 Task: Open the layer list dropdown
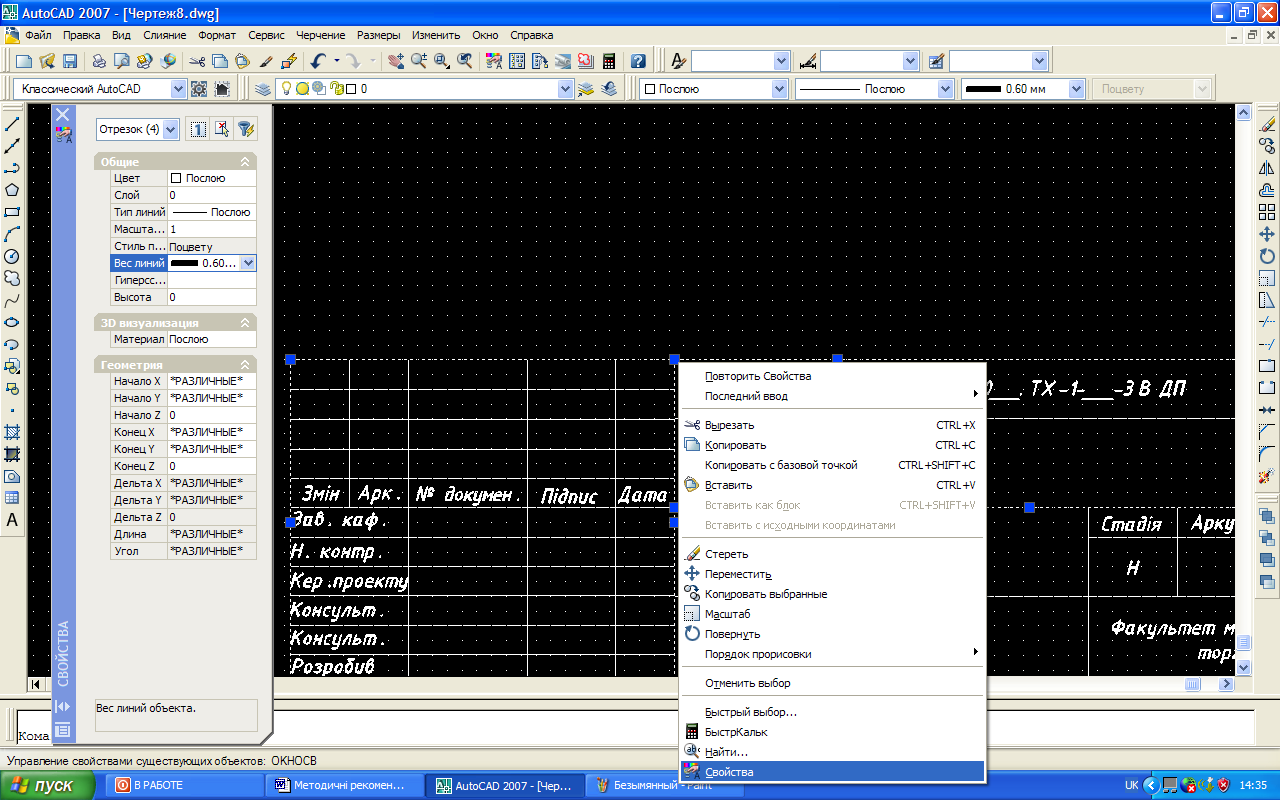[x=565, y=88]
